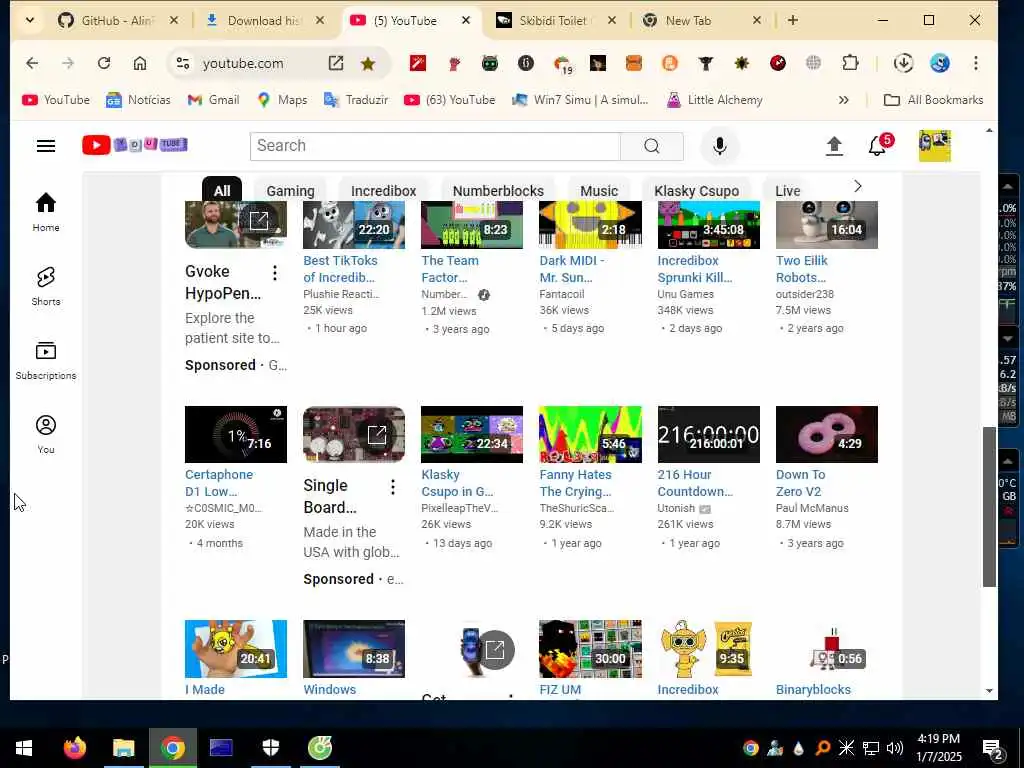Click the page vertical scrollbar thumb

(989, 507)
